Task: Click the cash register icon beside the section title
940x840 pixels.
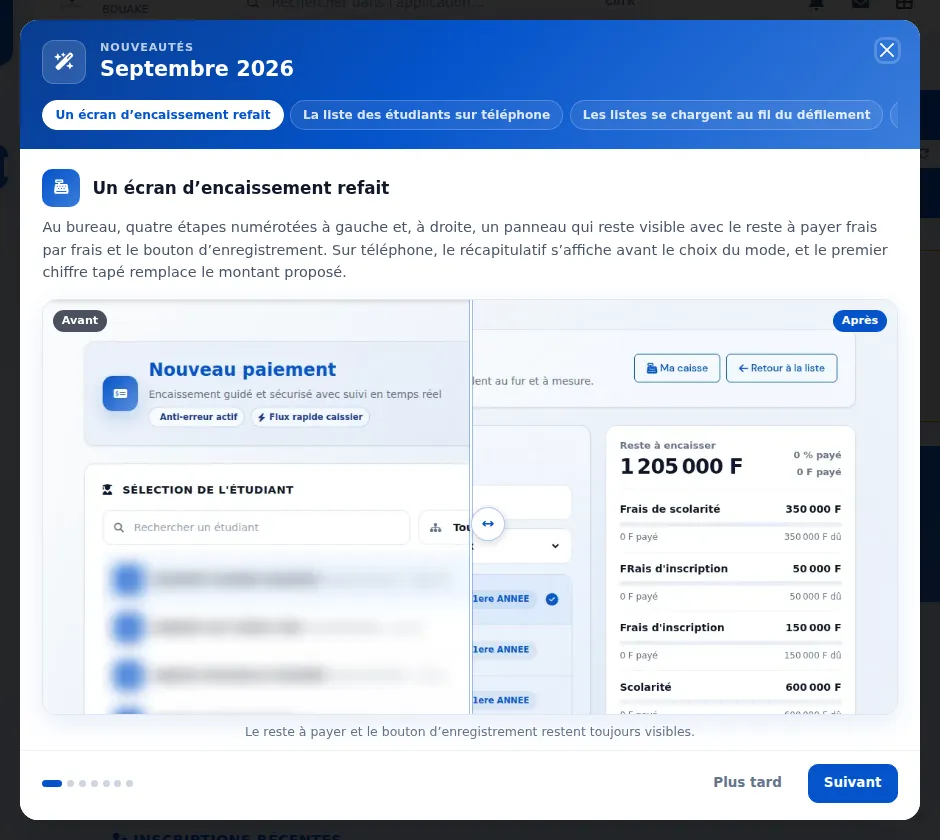Action: 61,188
